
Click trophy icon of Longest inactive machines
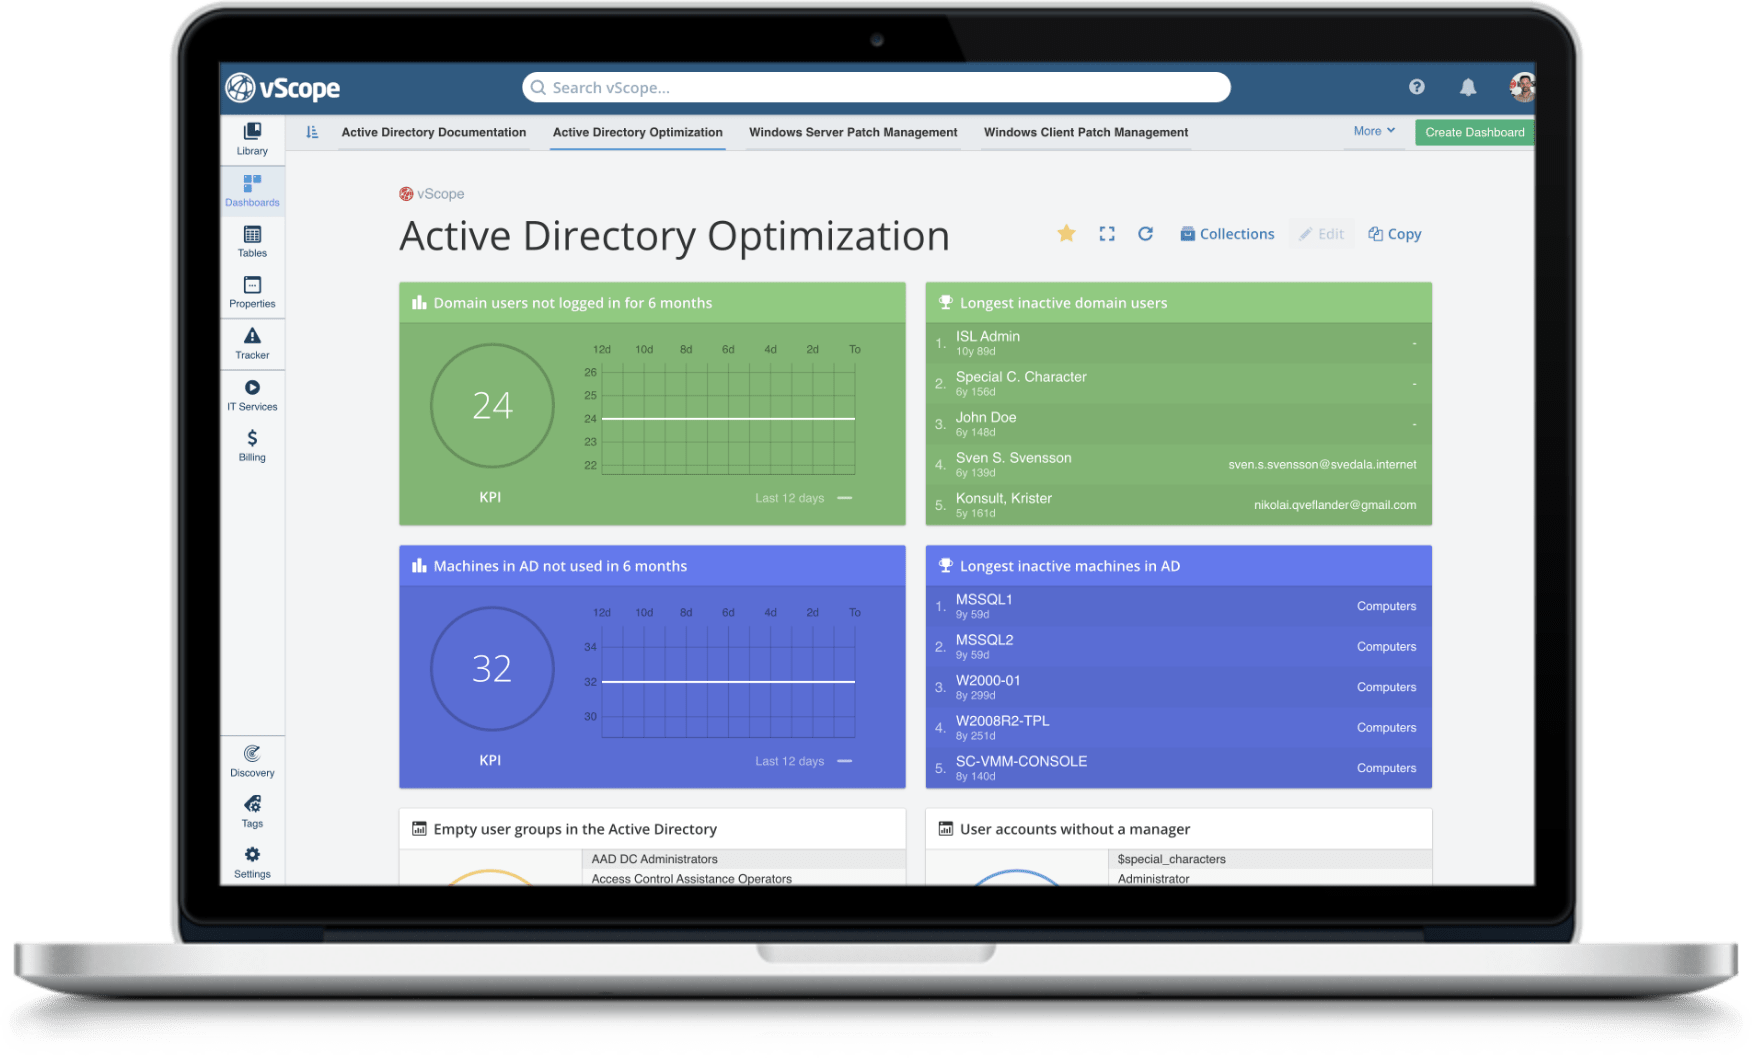coord(945,565)
